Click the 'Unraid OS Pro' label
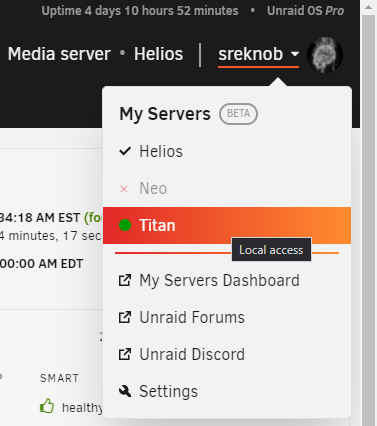This screenshot has height=426, width=377. (x=305, y=11)
